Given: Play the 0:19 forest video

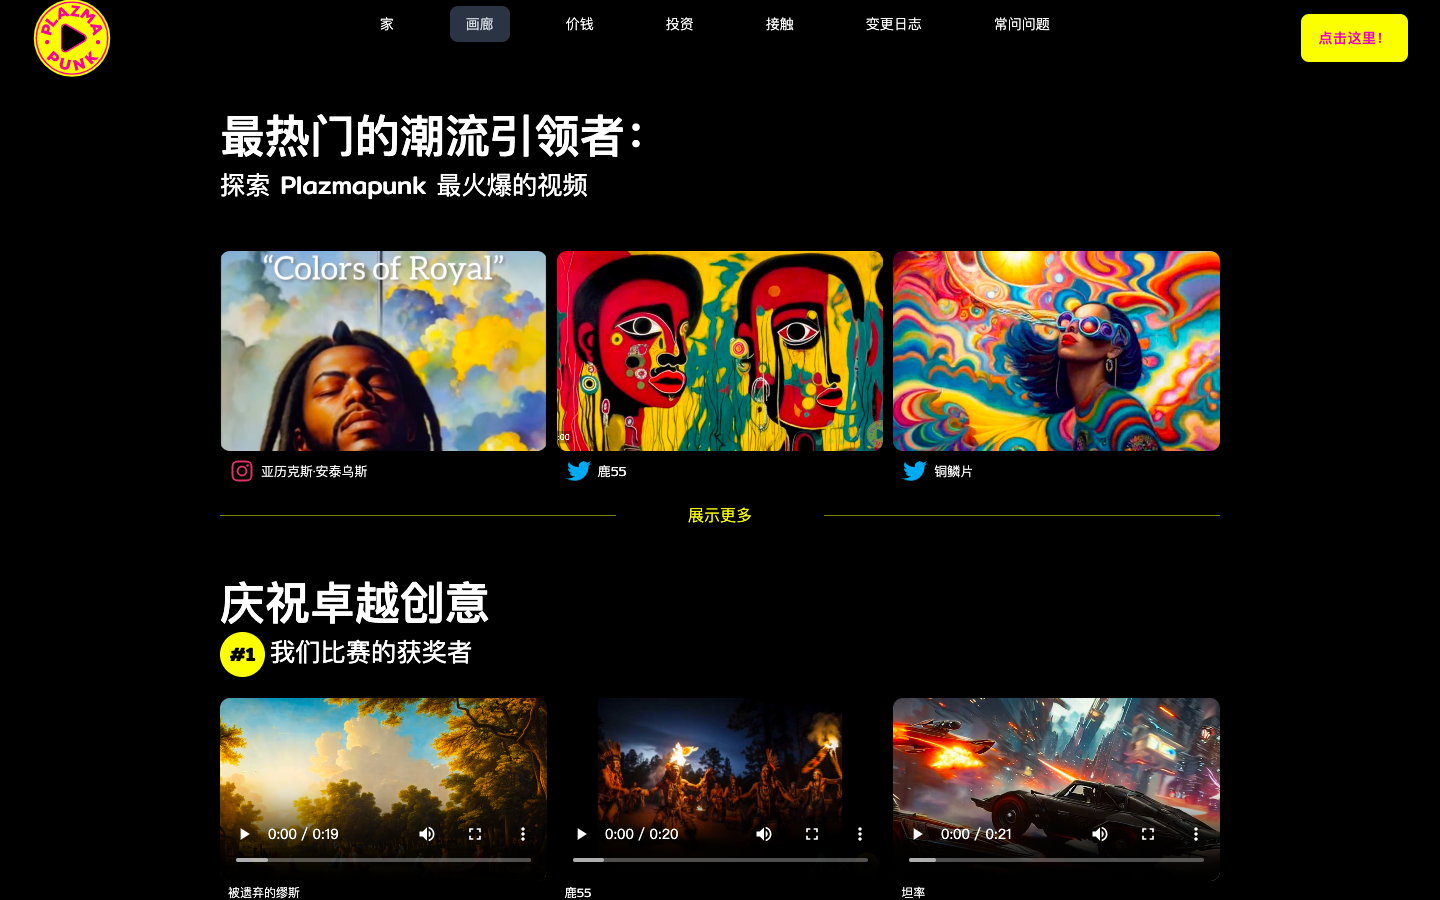Looking at the screenshot, I should [244, 834].
